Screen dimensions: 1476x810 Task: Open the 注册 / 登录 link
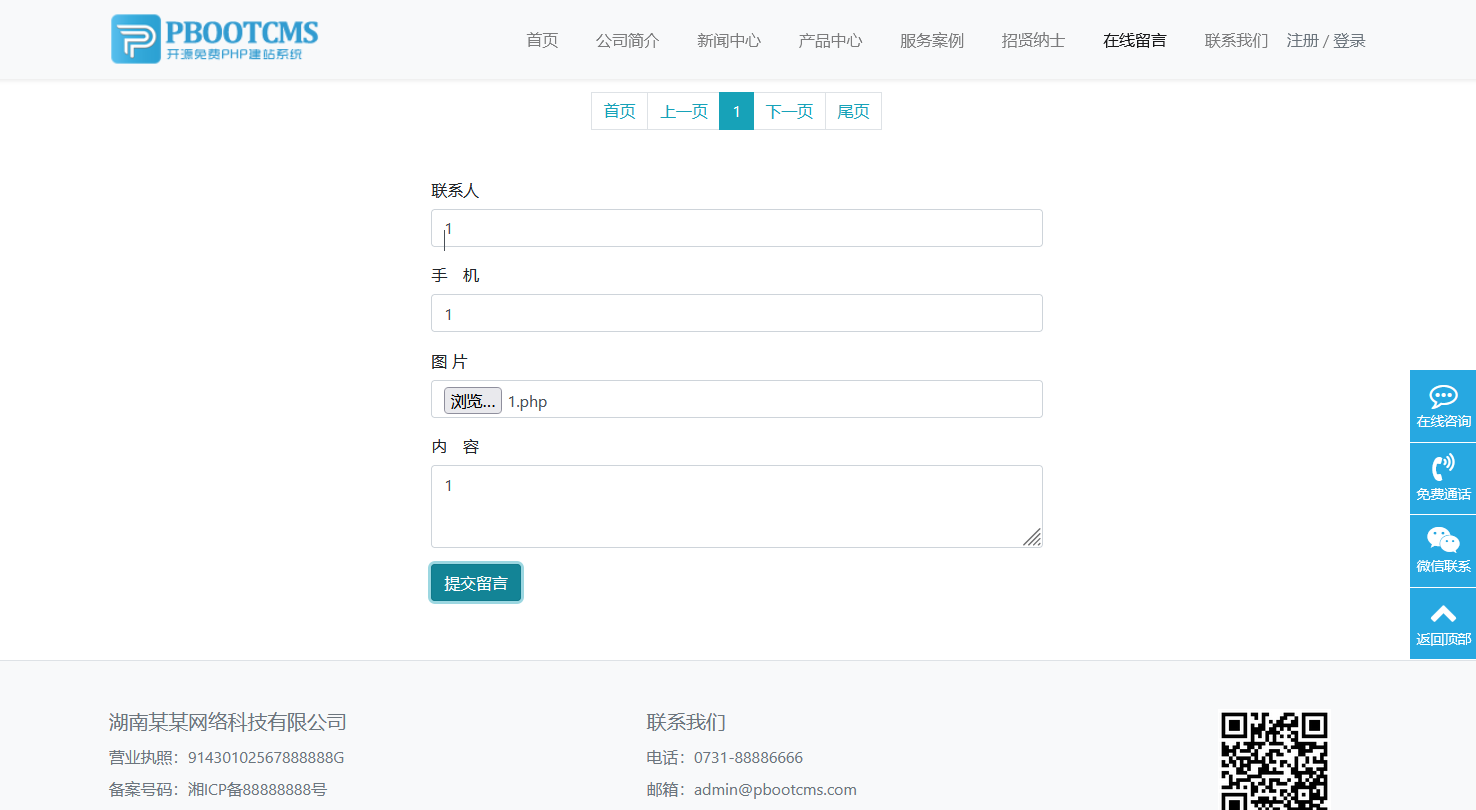(1326, 40)
